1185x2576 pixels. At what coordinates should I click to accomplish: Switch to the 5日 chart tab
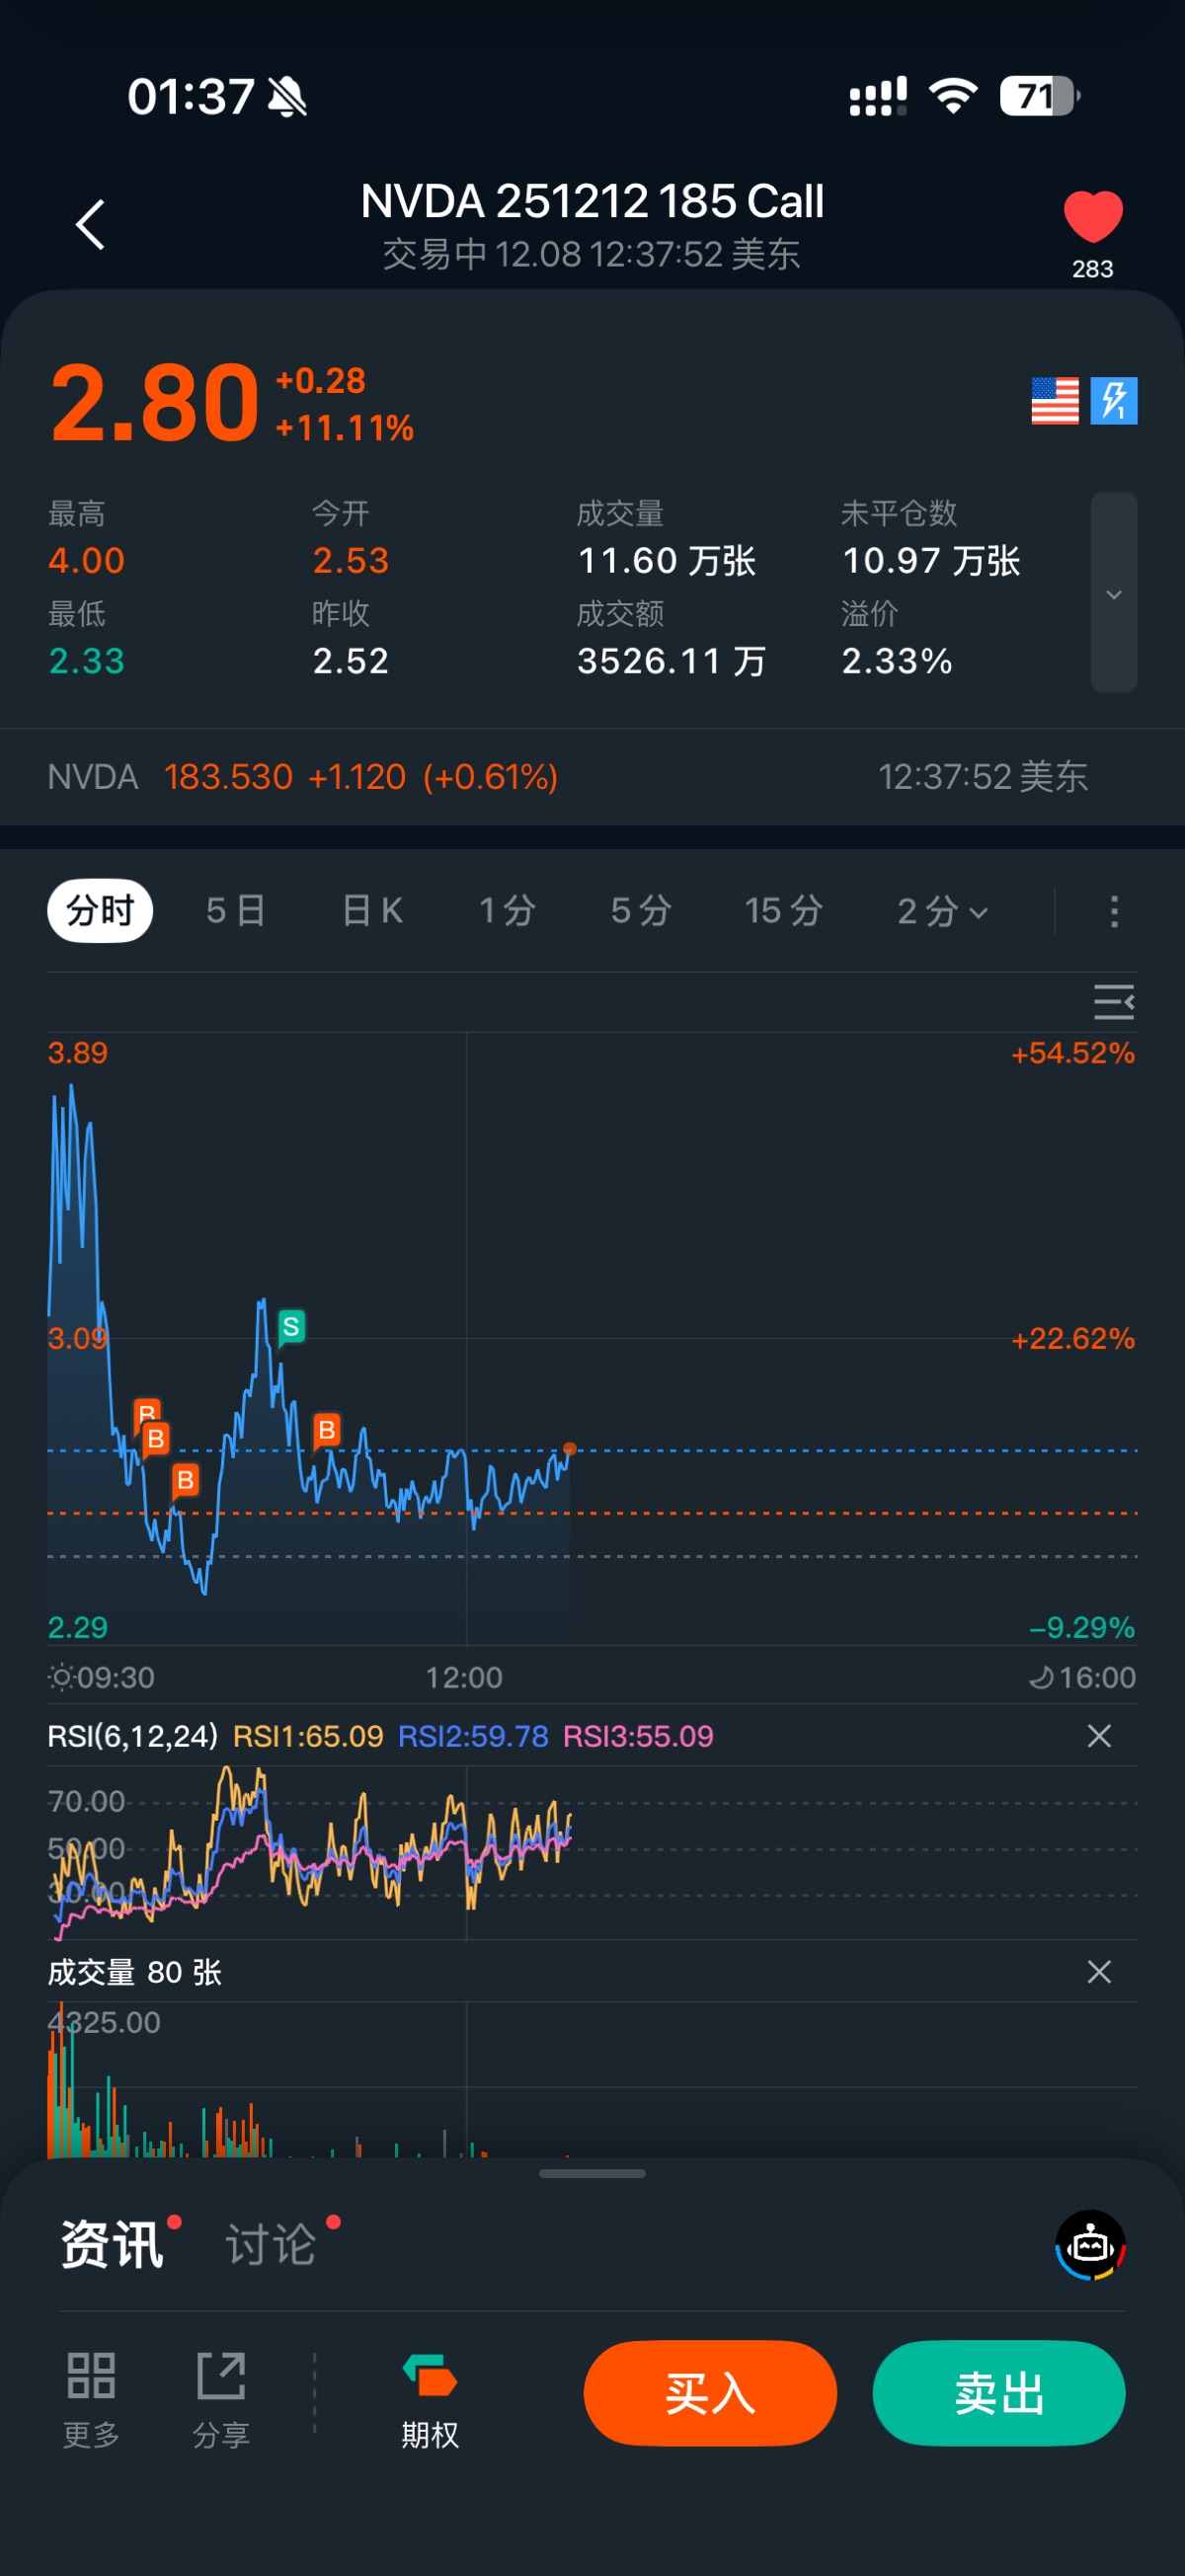[236, 910]
